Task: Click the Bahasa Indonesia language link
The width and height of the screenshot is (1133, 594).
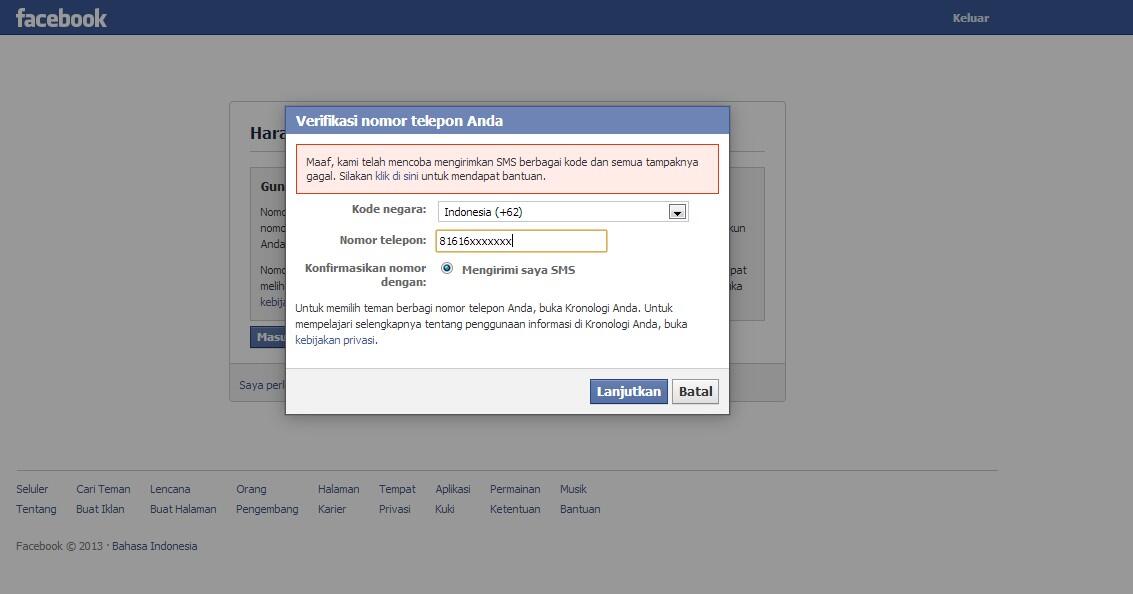Action: [x=155, y=546]
